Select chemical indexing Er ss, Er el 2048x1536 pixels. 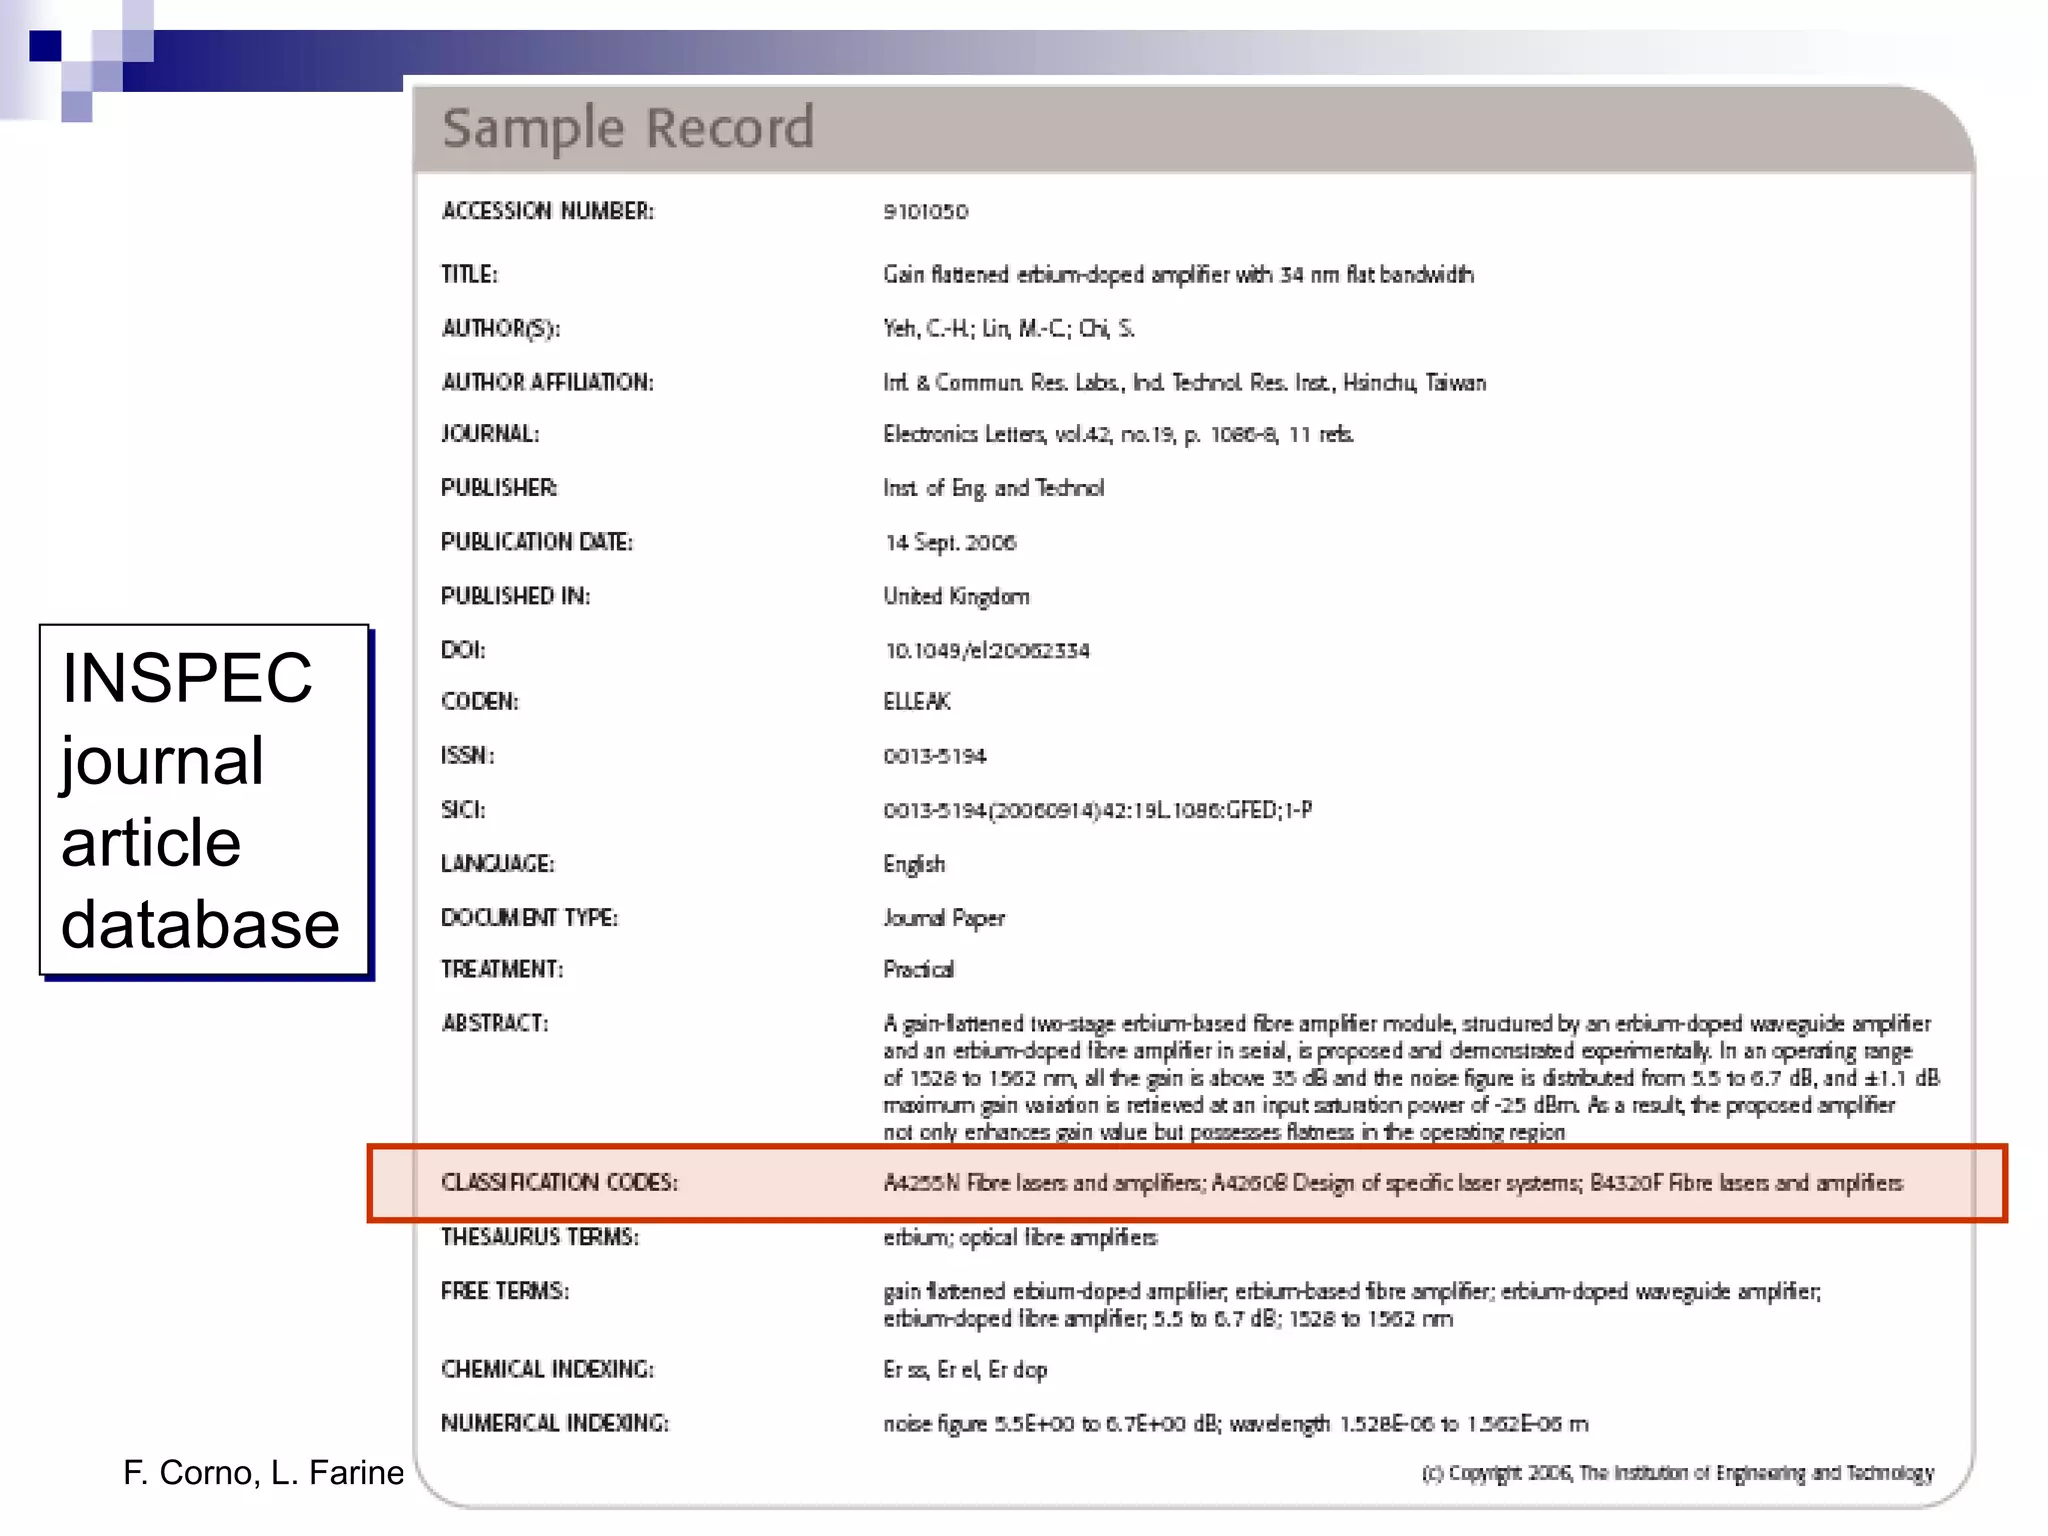pyautogui.click(x=965, y=1370)
